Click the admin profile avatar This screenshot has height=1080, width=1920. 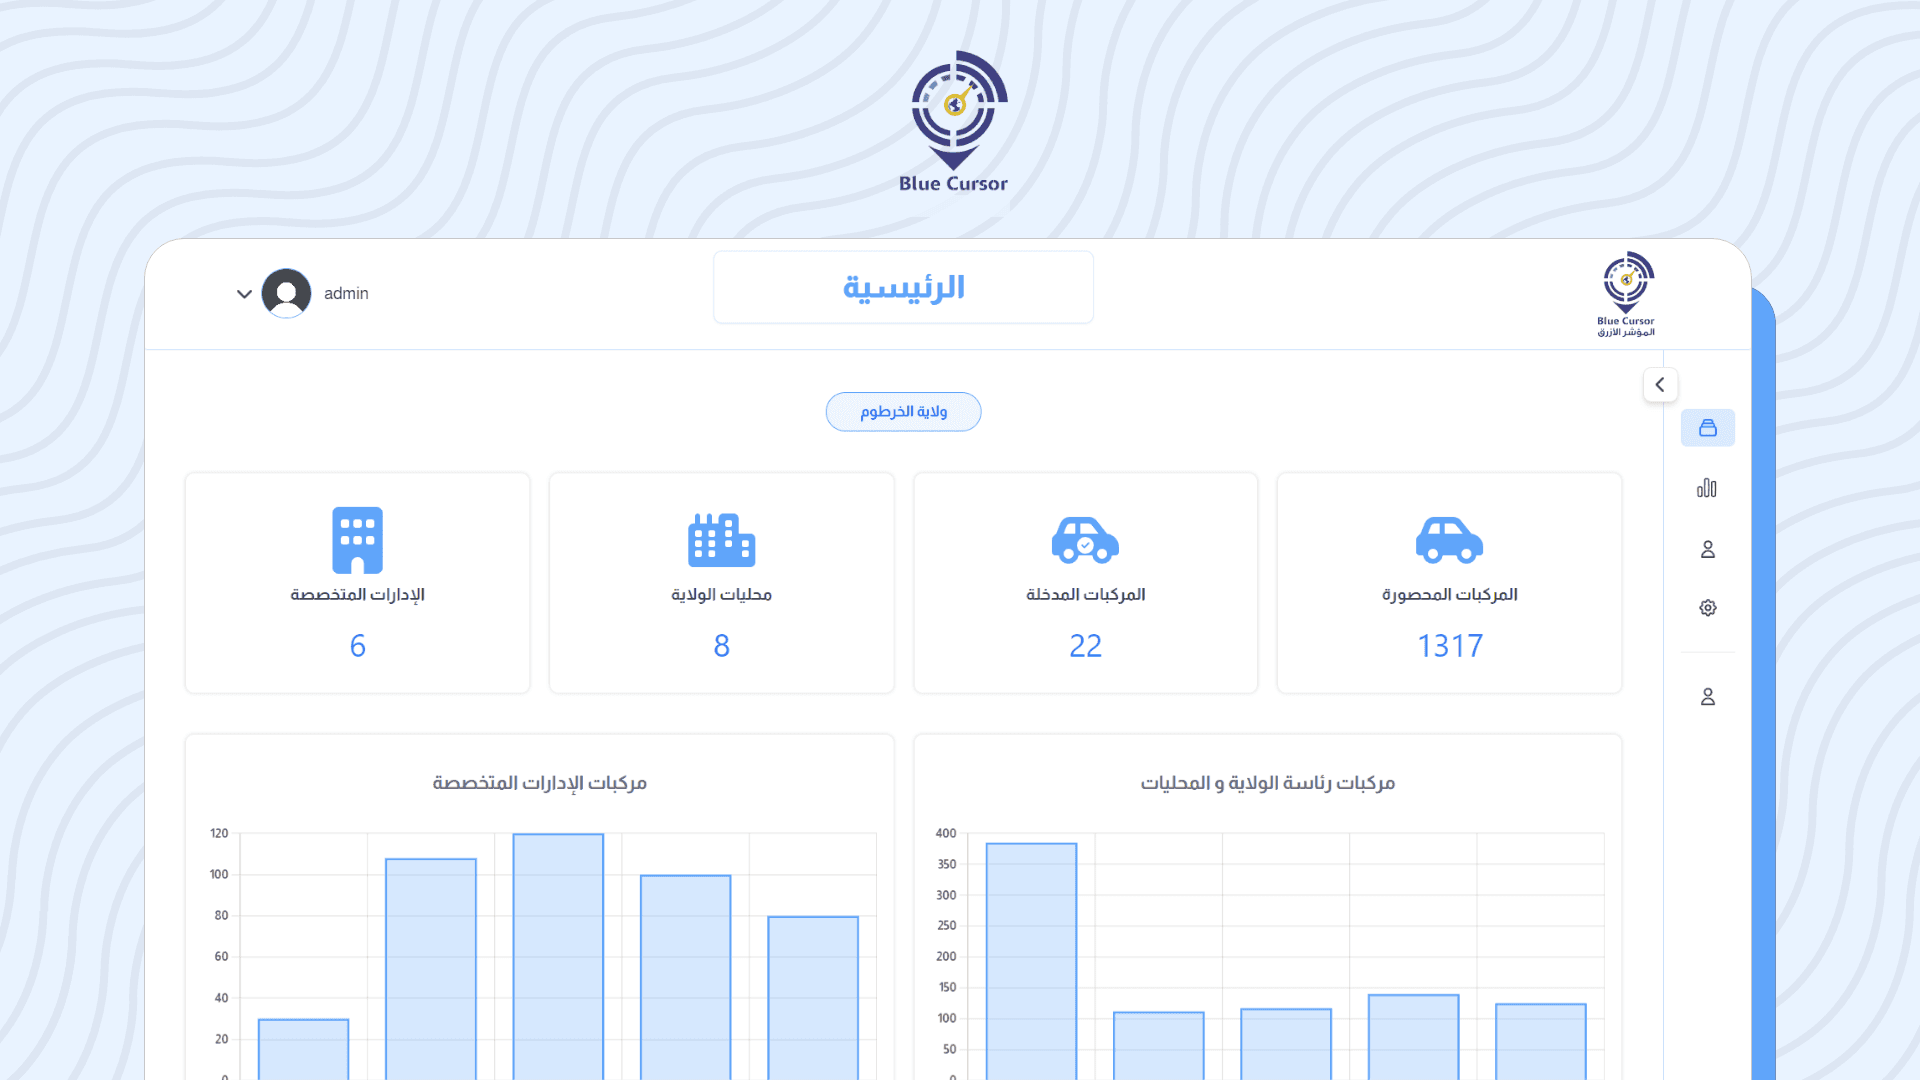point(286,293)
